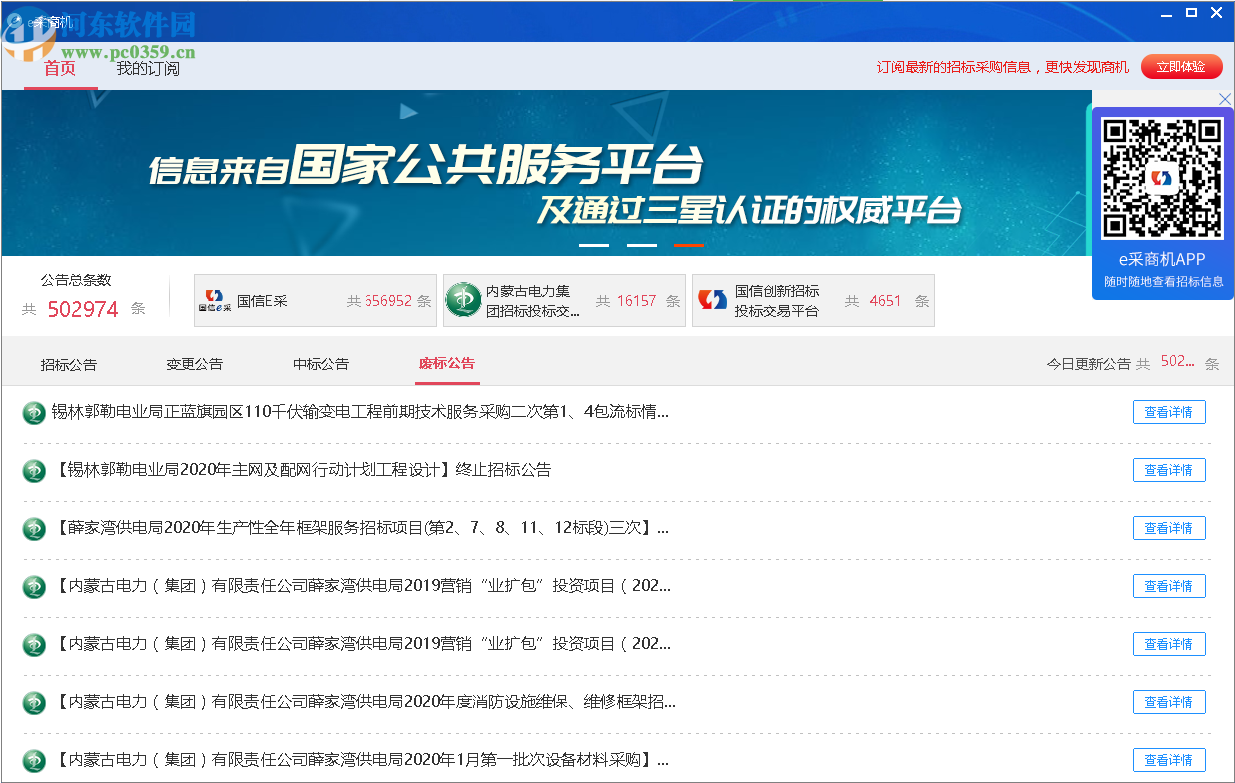Click the 国信E采 logo icon

point(213,300)
